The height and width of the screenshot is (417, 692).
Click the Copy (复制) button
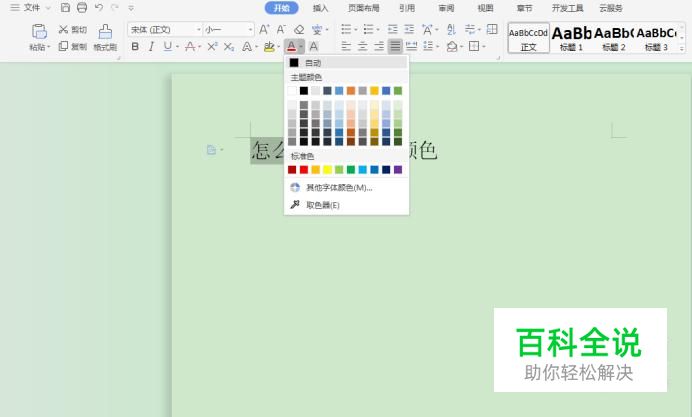pyautogui.click(x=73, y=46)
